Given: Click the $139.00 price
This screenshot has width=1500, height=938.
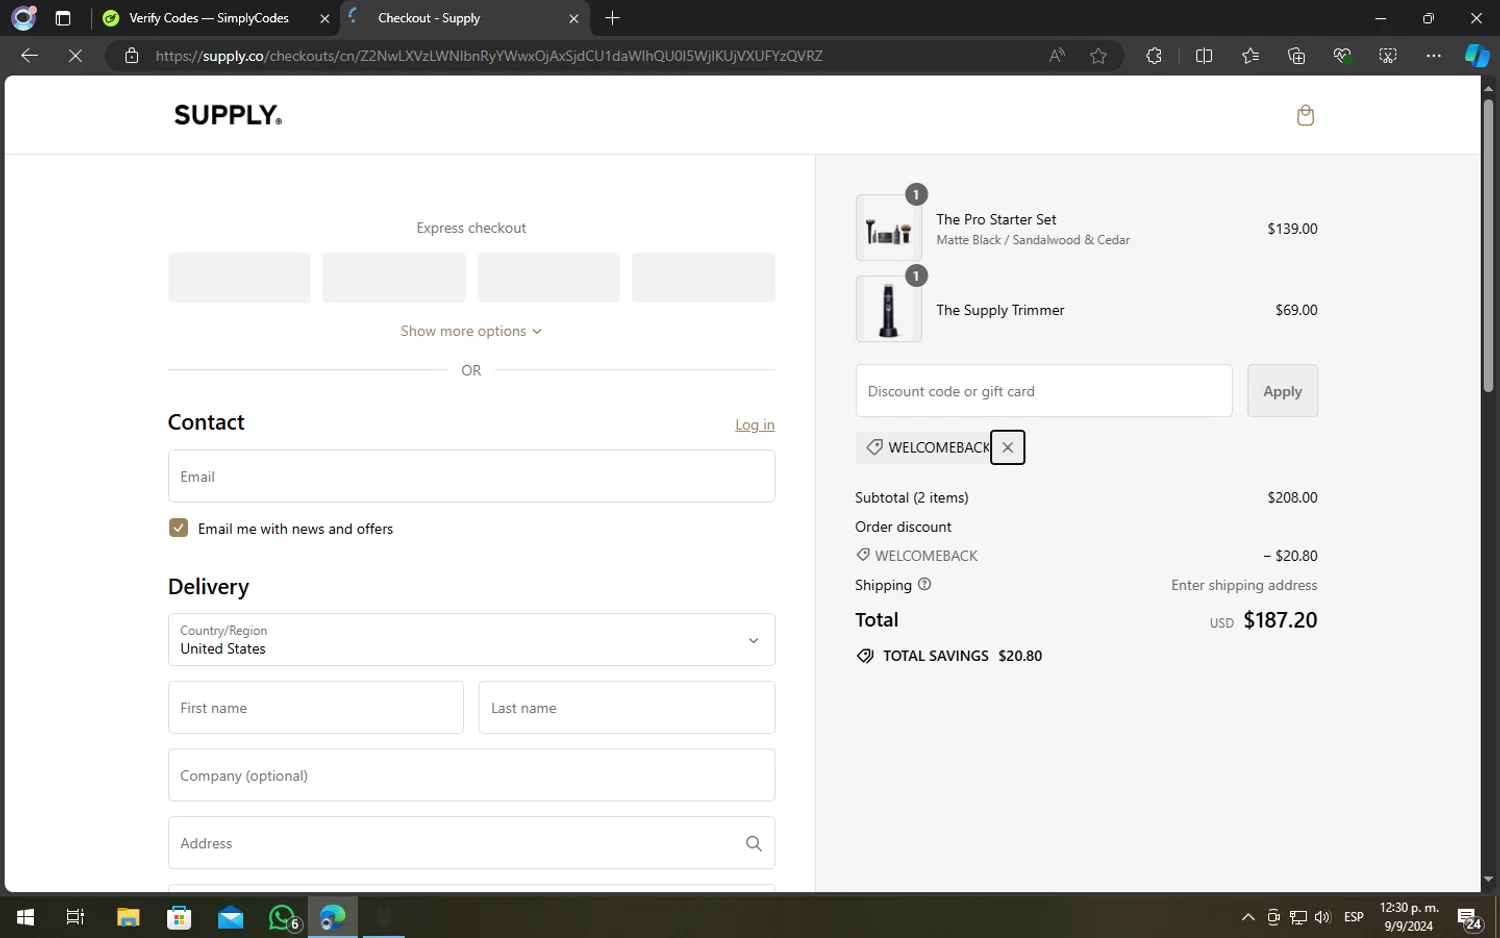Looking at the screenshot, I should pyautogui.click(x=1292, y=228).
